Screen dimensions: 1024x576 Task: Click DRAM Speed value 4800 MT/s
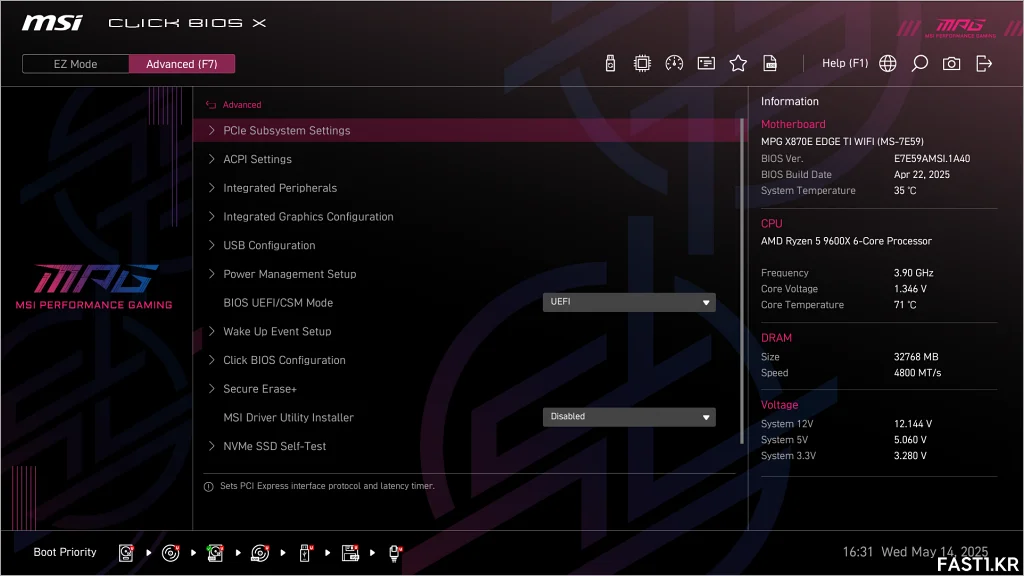tap(918, 373)
